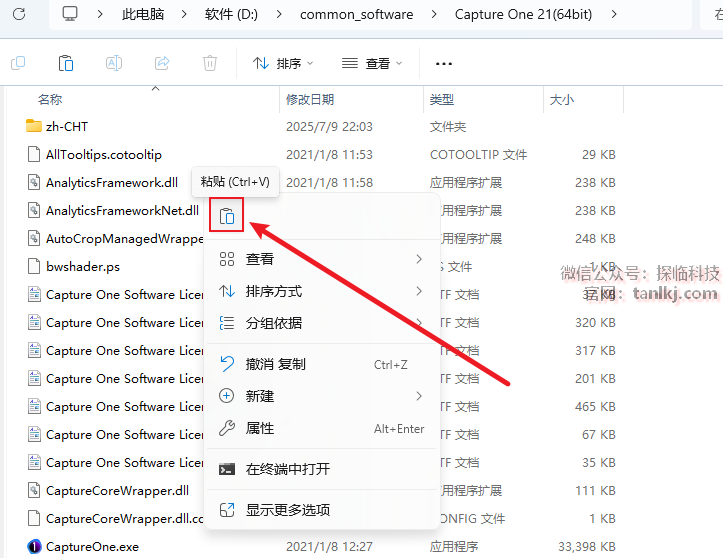Select 在终端中打开 in context menu
Image resolution: width=723 pixels, height=558 pixels.
[x=321, y=469]
